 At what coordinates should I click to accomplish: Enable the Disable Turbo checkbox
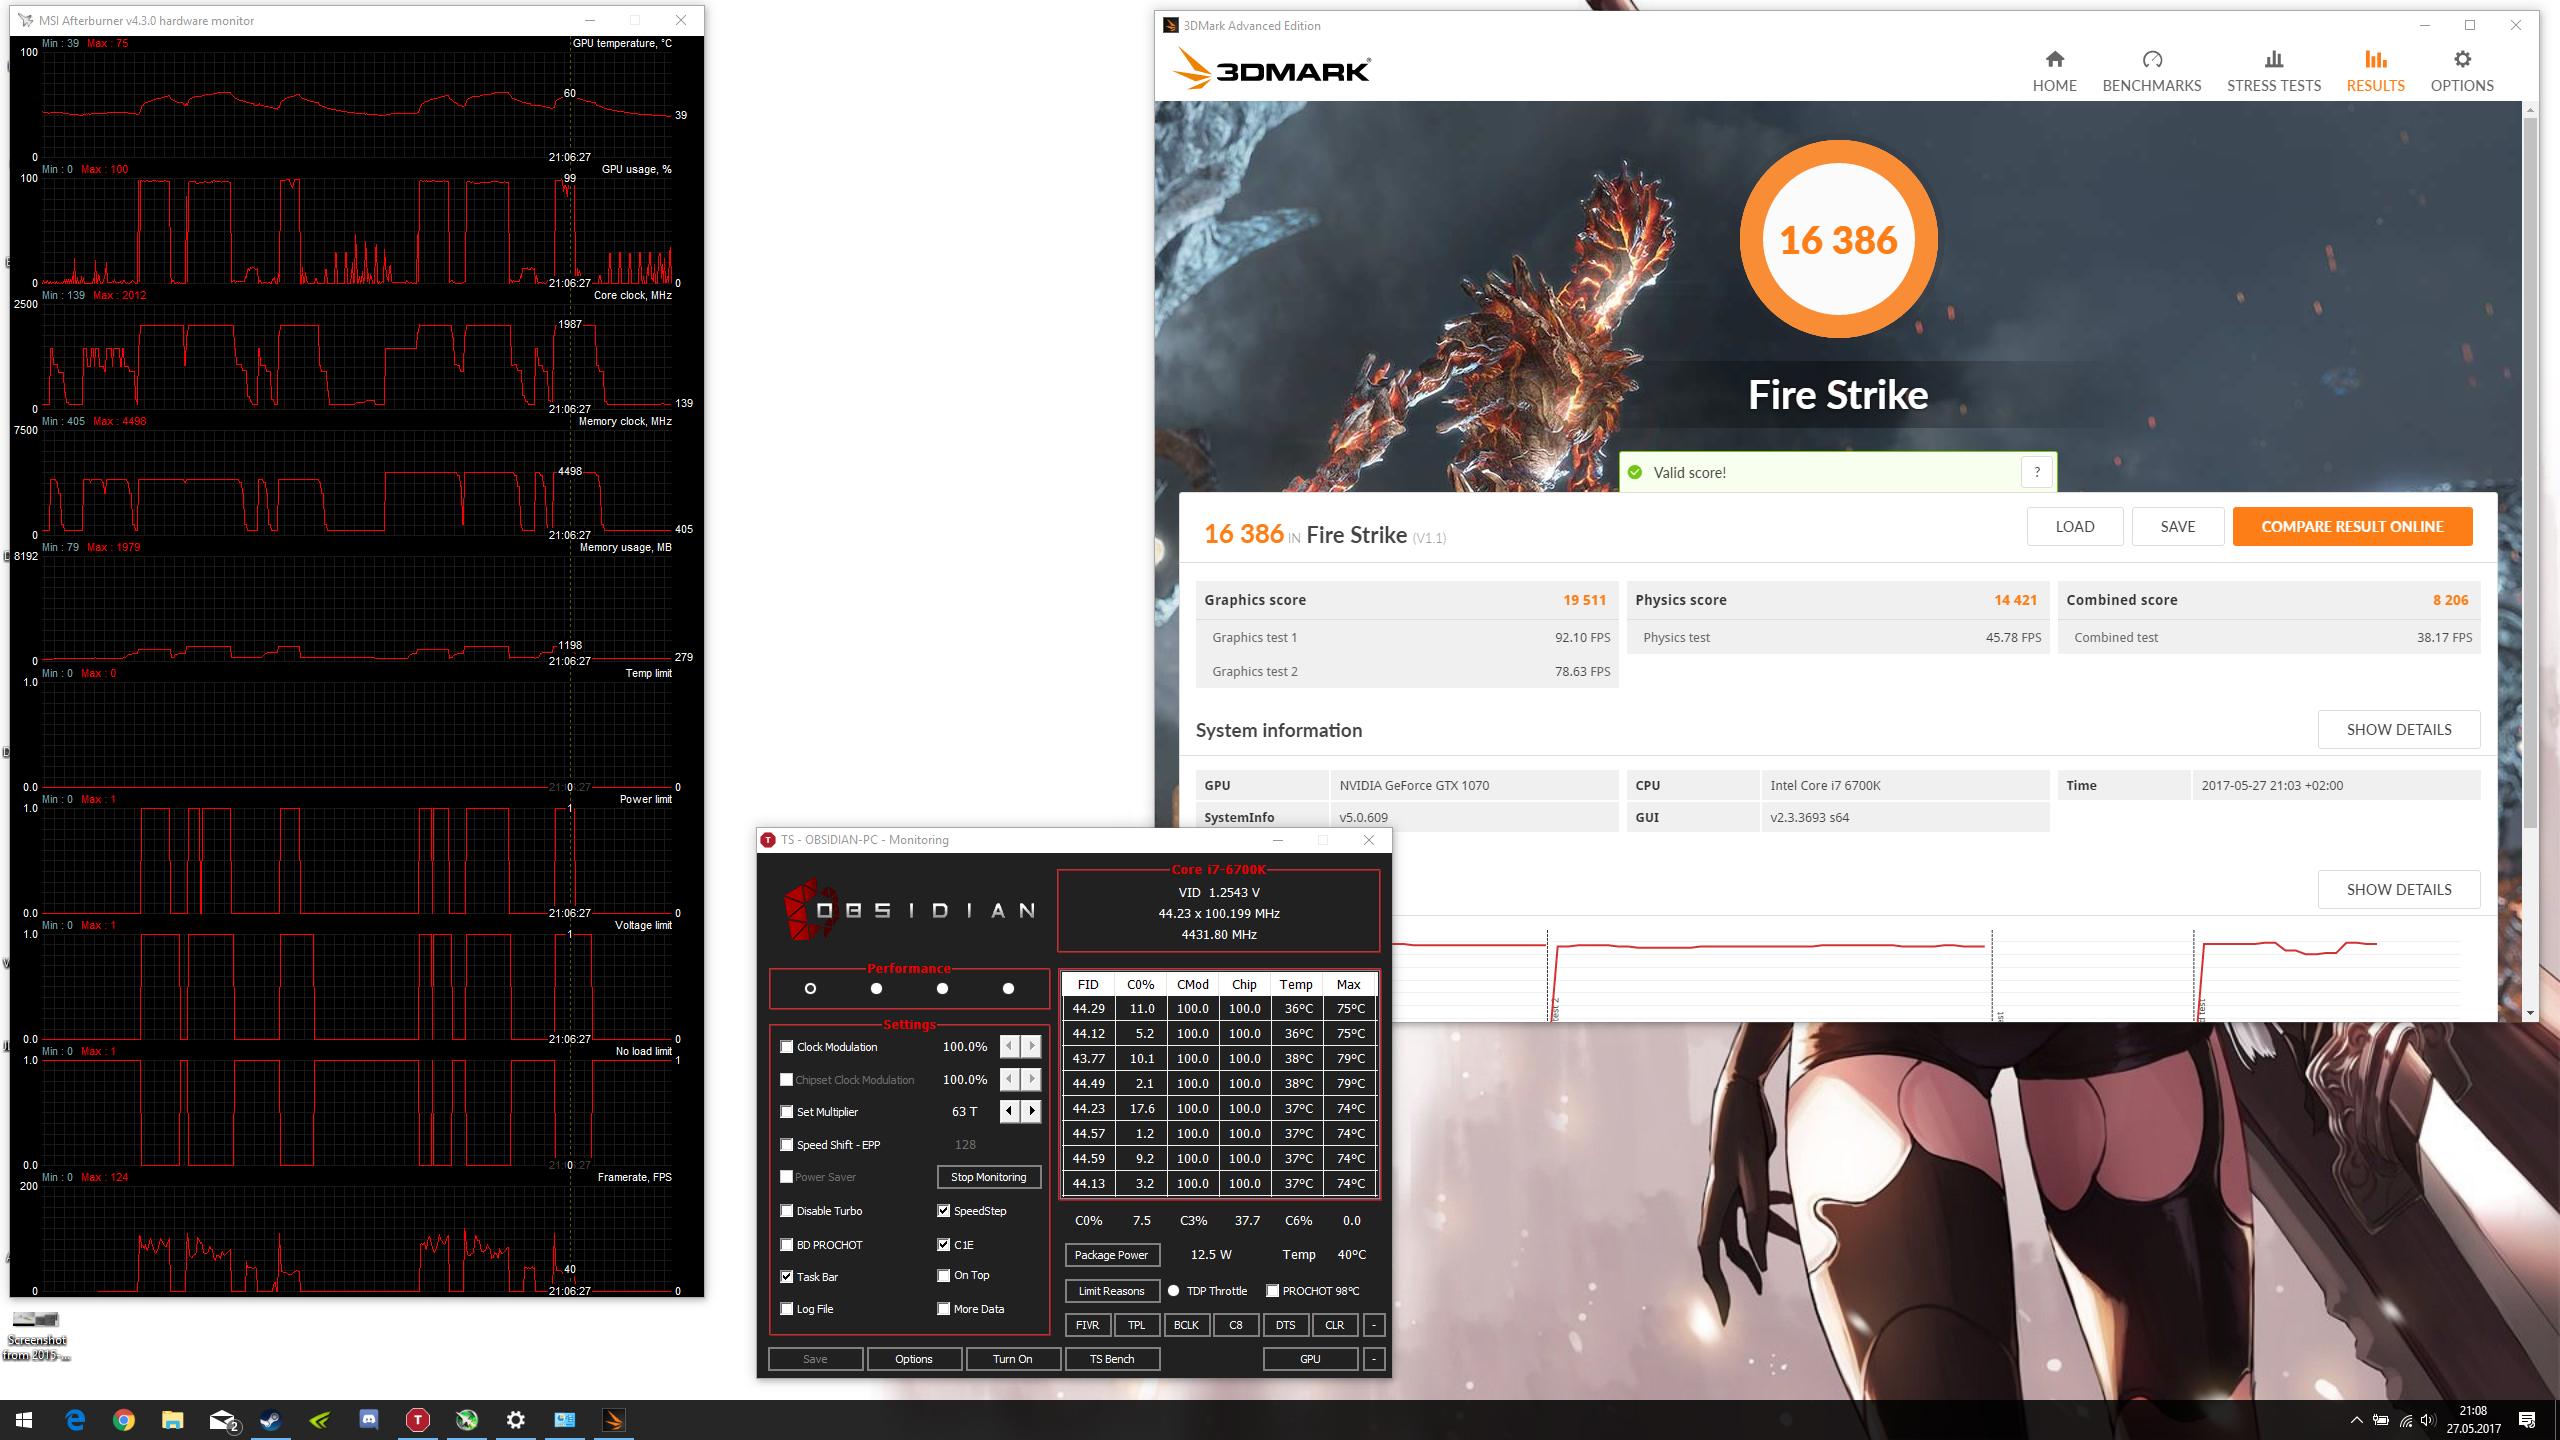click(x=787, y=1211)
